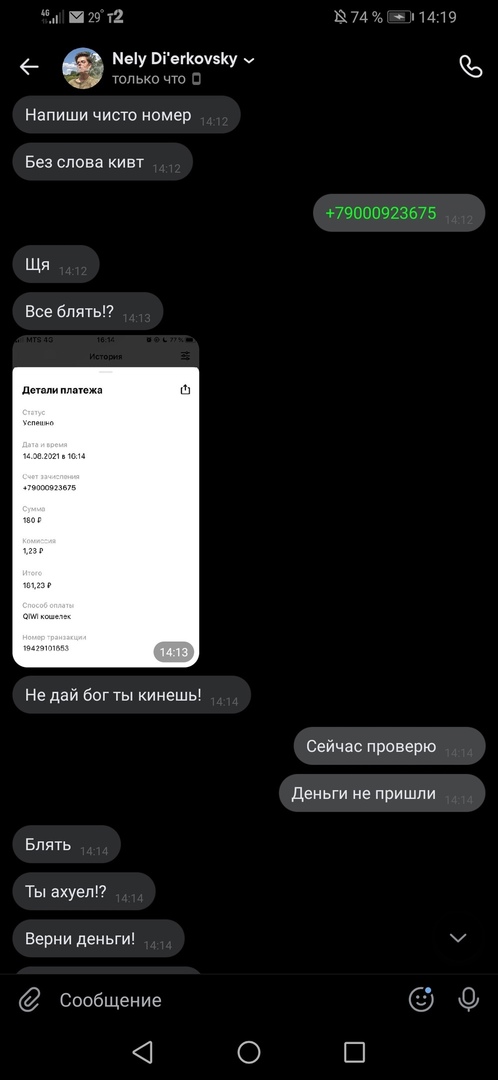Open the payment details screenshot image
Image resolution: width=498 pixels, height=1080 pixels.
pos(106,501)
